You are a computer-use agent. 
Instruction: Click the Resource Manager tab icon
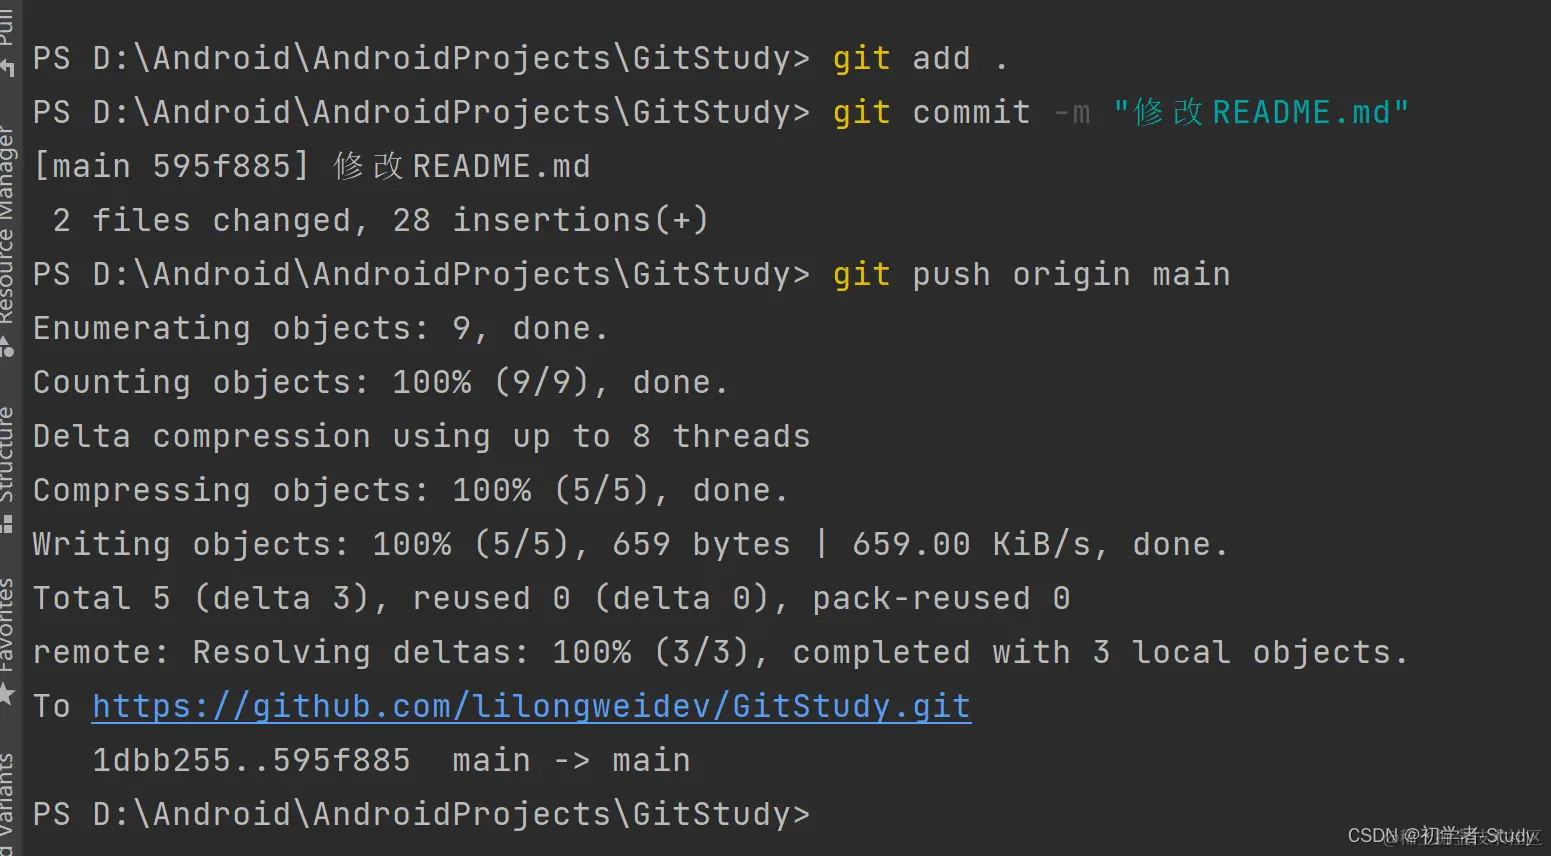(x=7, y=347)
